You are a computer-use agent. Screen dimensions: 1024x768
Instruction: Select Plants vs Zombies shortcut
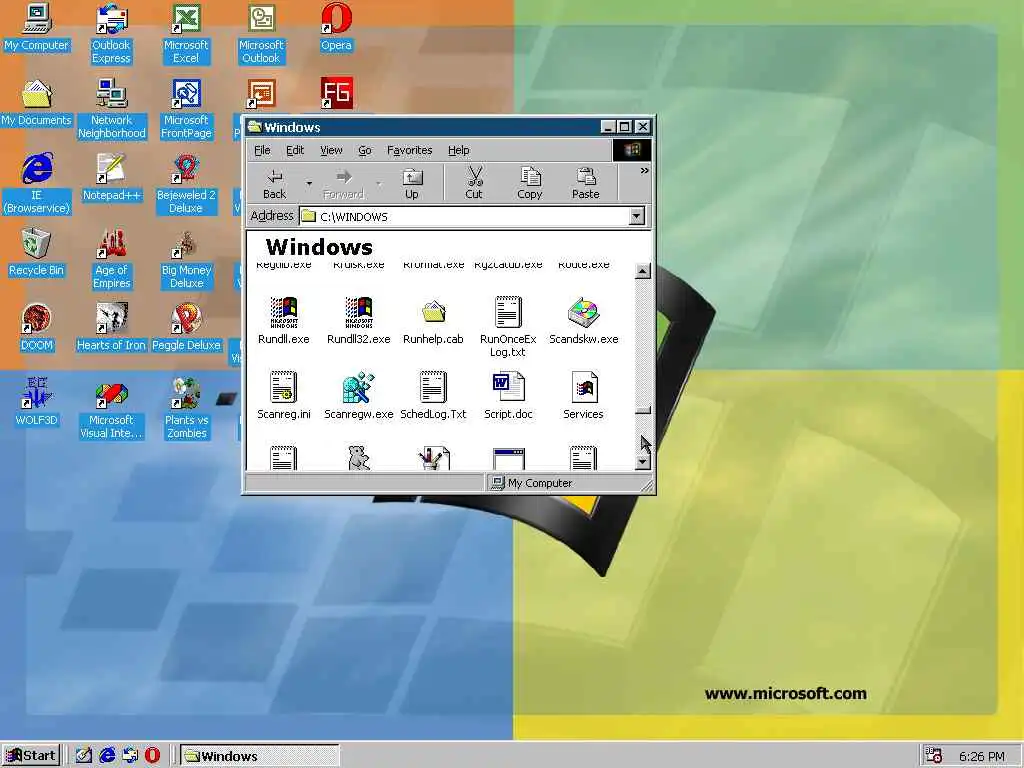[186, 409]
